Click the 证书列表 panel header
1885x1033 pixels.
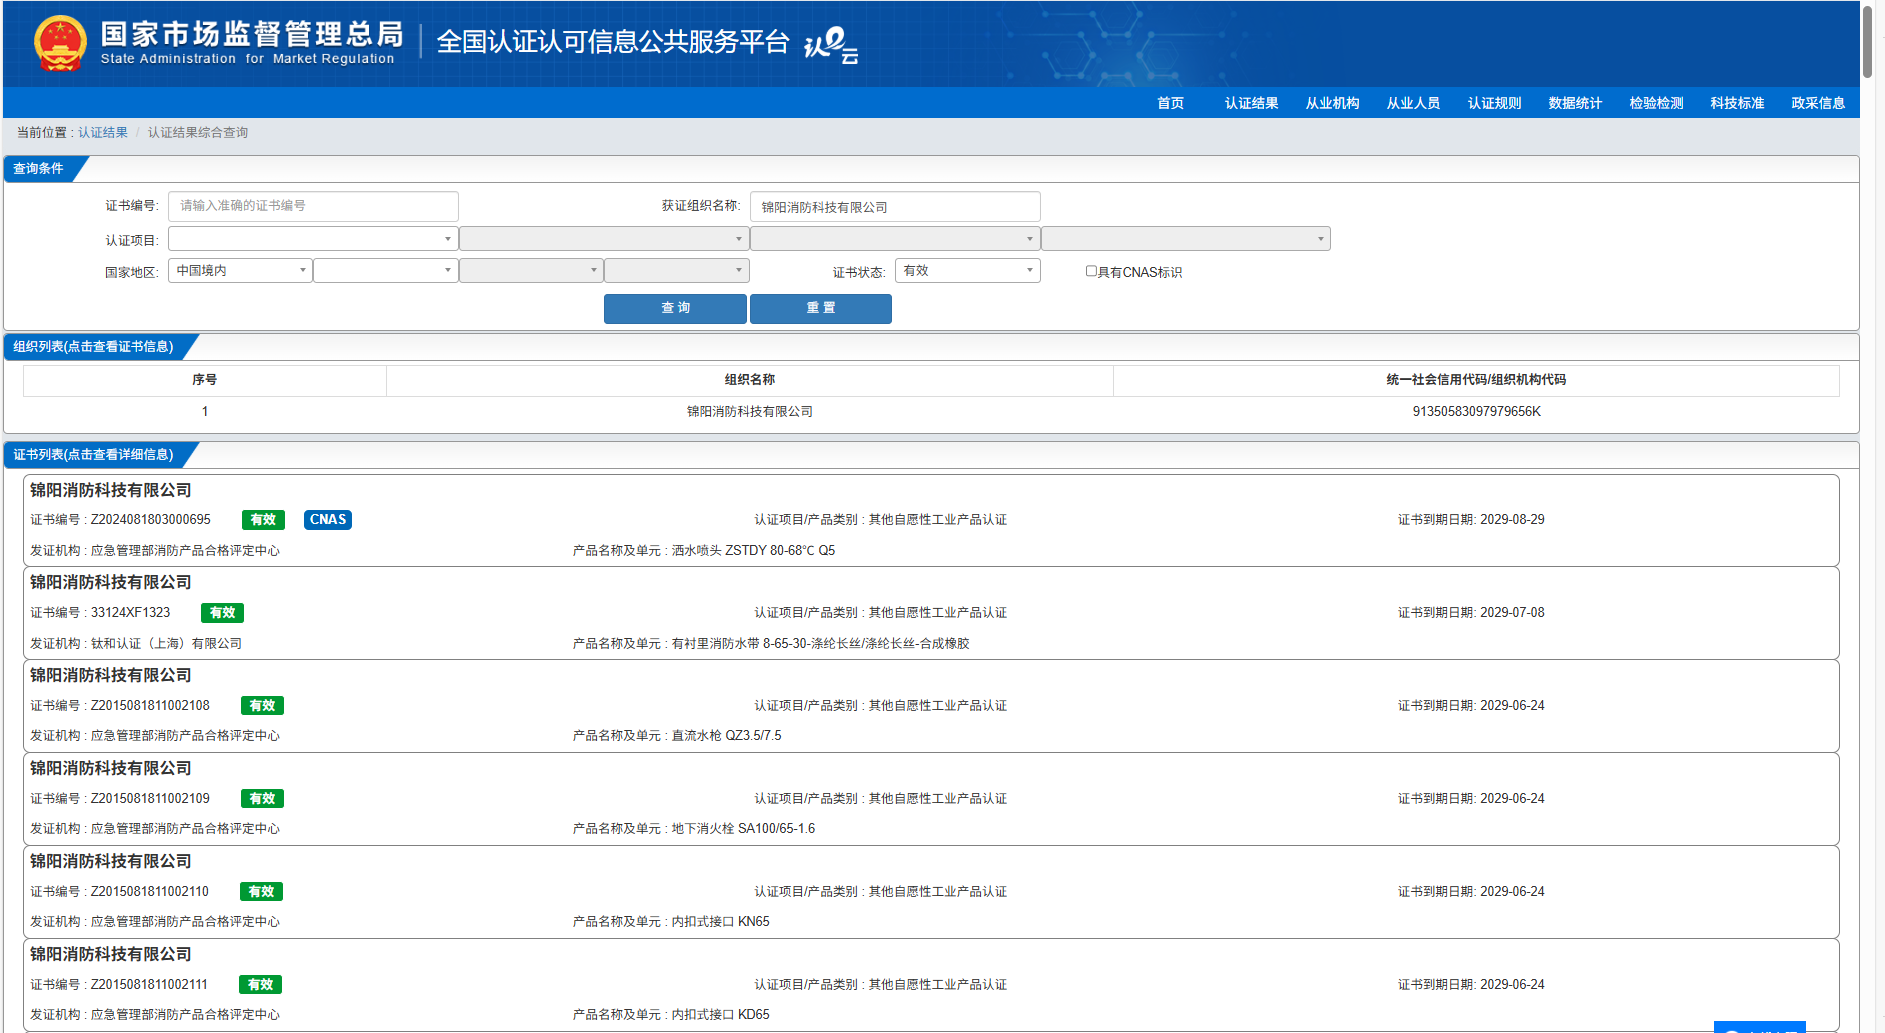(x=93, y=455)
